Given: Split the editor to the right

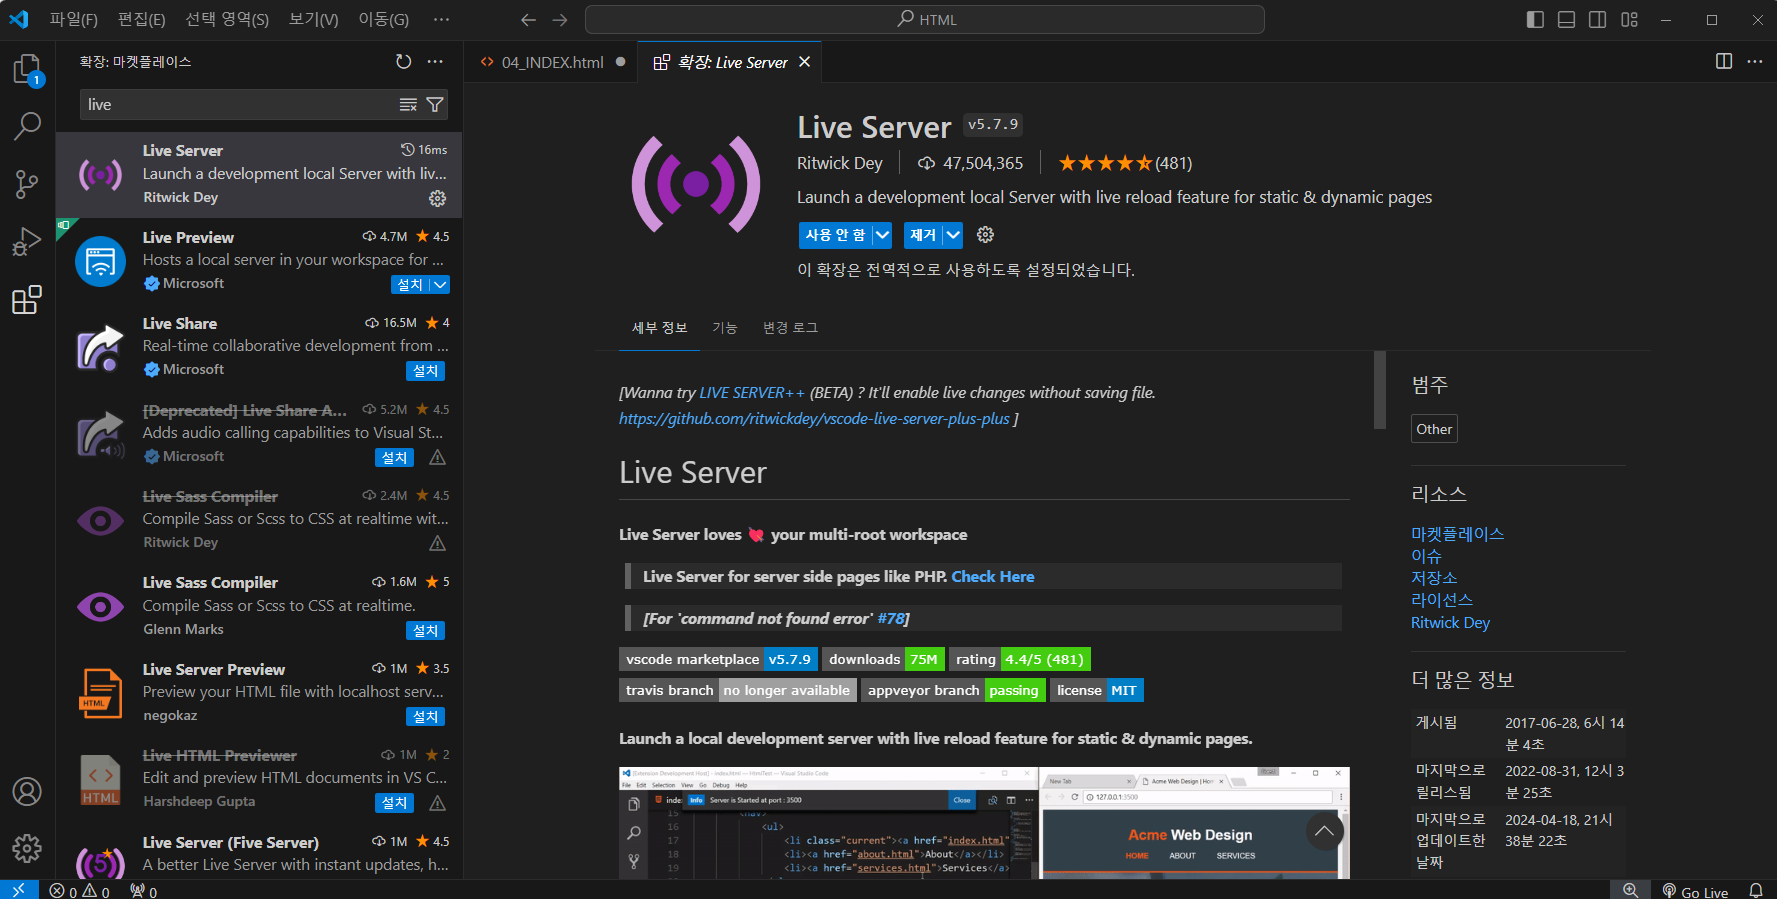Looking at the screenshot, I should pos(1724,62).
